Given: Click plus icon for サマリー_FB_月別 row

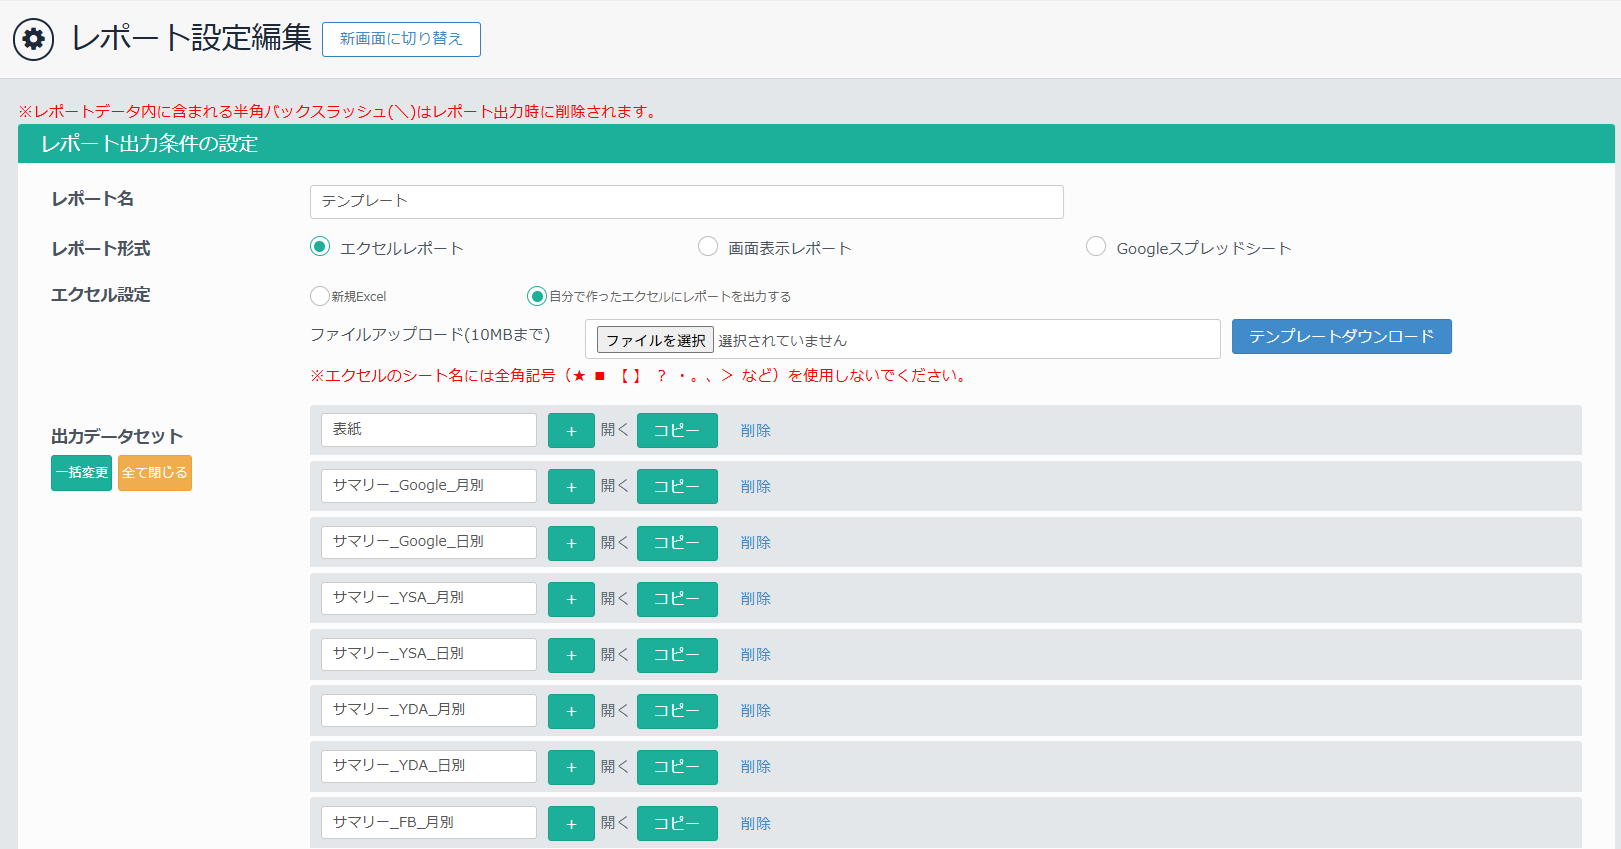Looking at the screenshot, I should [571, 823].
